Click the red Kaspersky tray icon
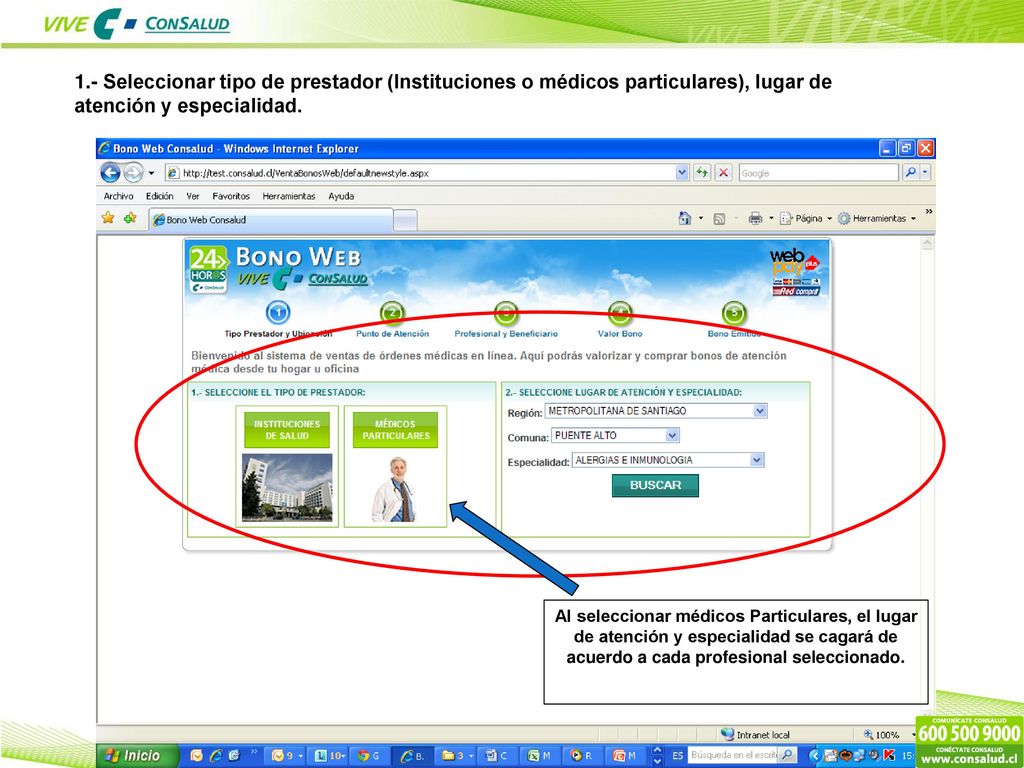 pyautogui.click(x=888, y=756)
